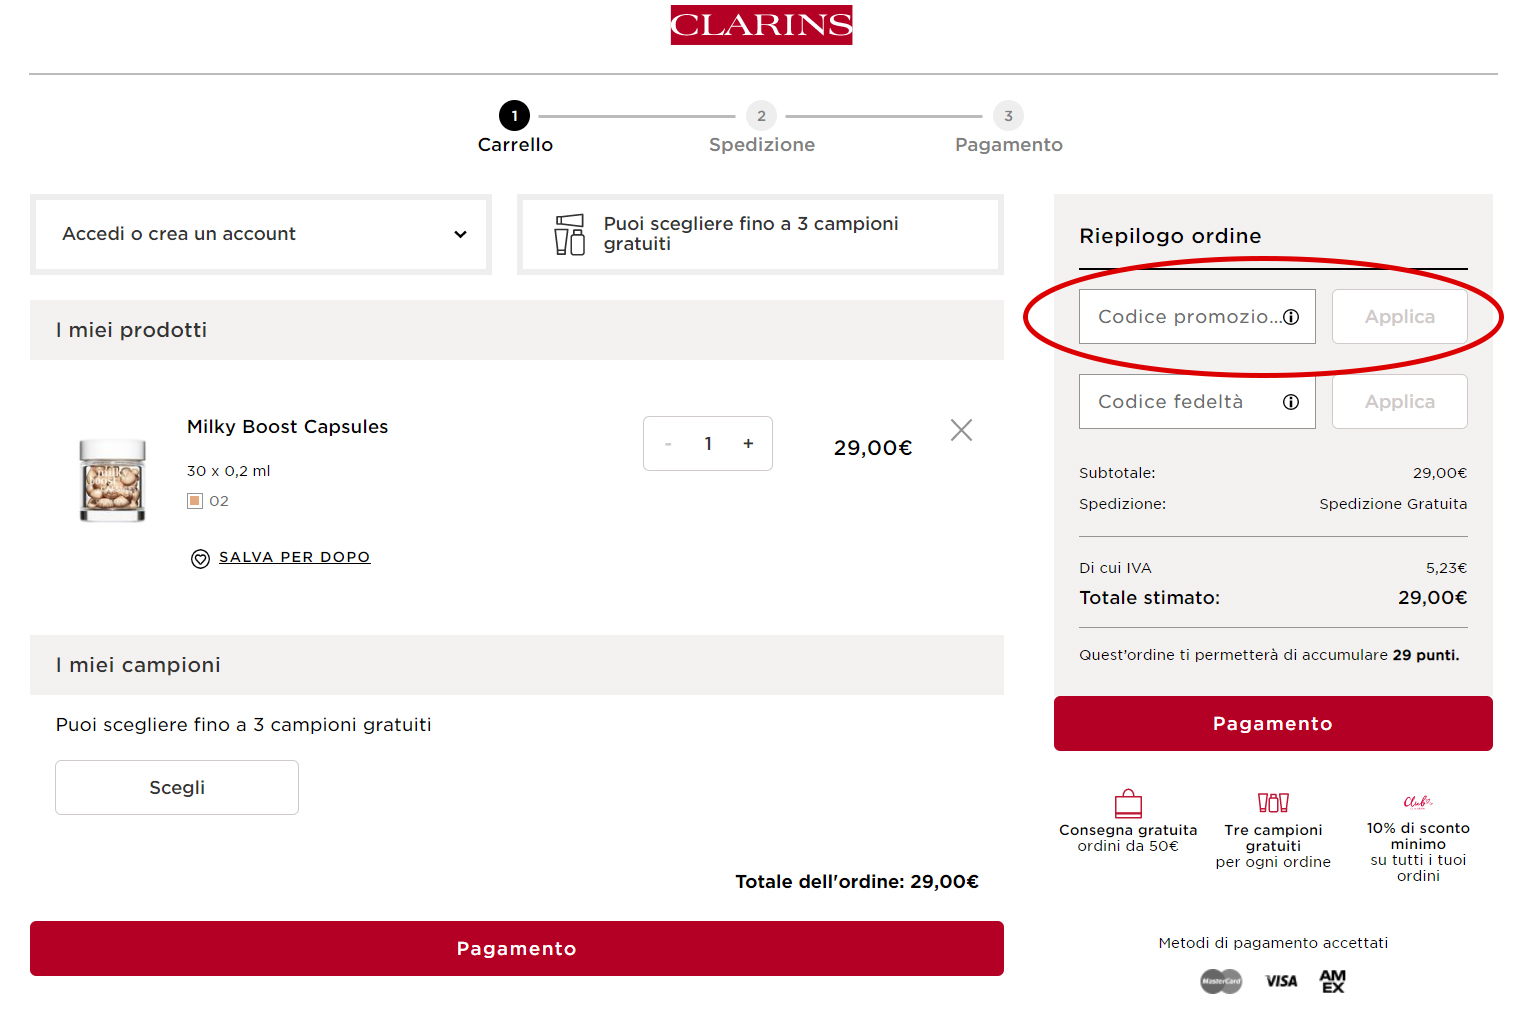Switch to the Spedizione step
1532x1030 pixels.
click(x=761, y=115)
